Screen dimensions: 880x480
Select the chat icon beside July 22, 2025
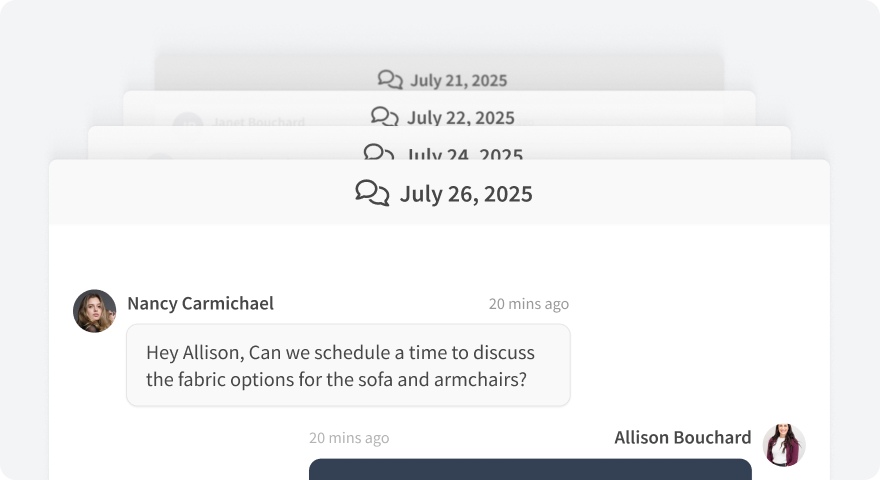[x=385, y=117]
